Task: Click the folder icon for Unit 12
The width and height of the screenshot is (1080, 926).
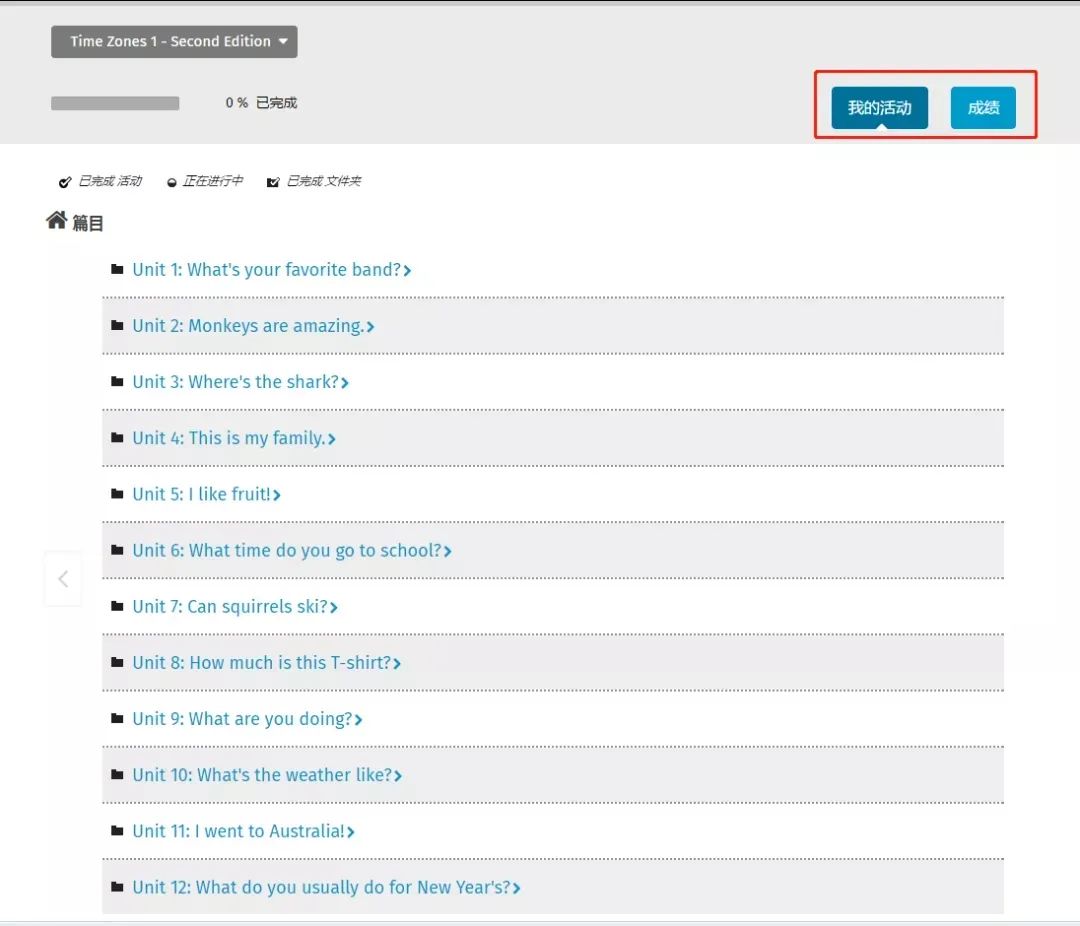Action: [117, 887]
